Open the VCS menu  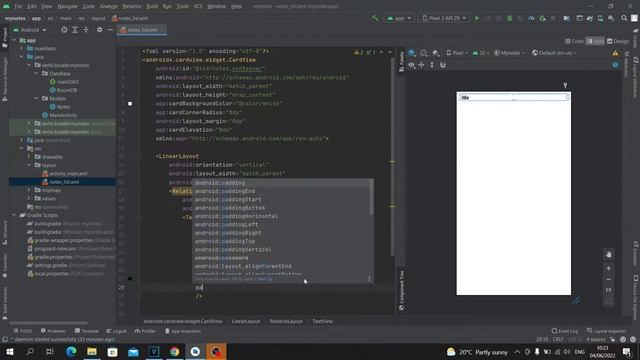click(198, 6)
